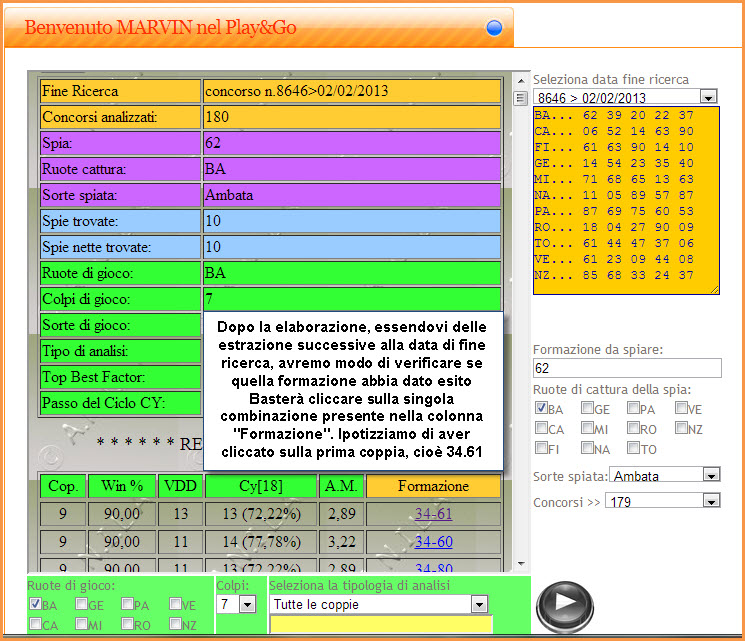This screenshot has height=641, width=745.
Task: Toggle BA checkbox under Ruote di cattura
Action: (x=541, y=408)
